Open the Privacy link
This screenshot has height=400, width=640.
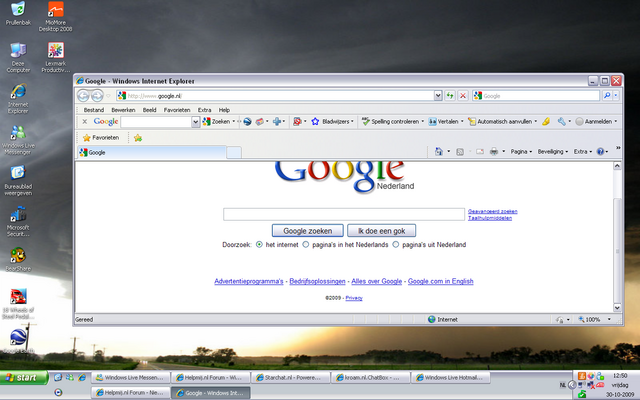point(354,298)
